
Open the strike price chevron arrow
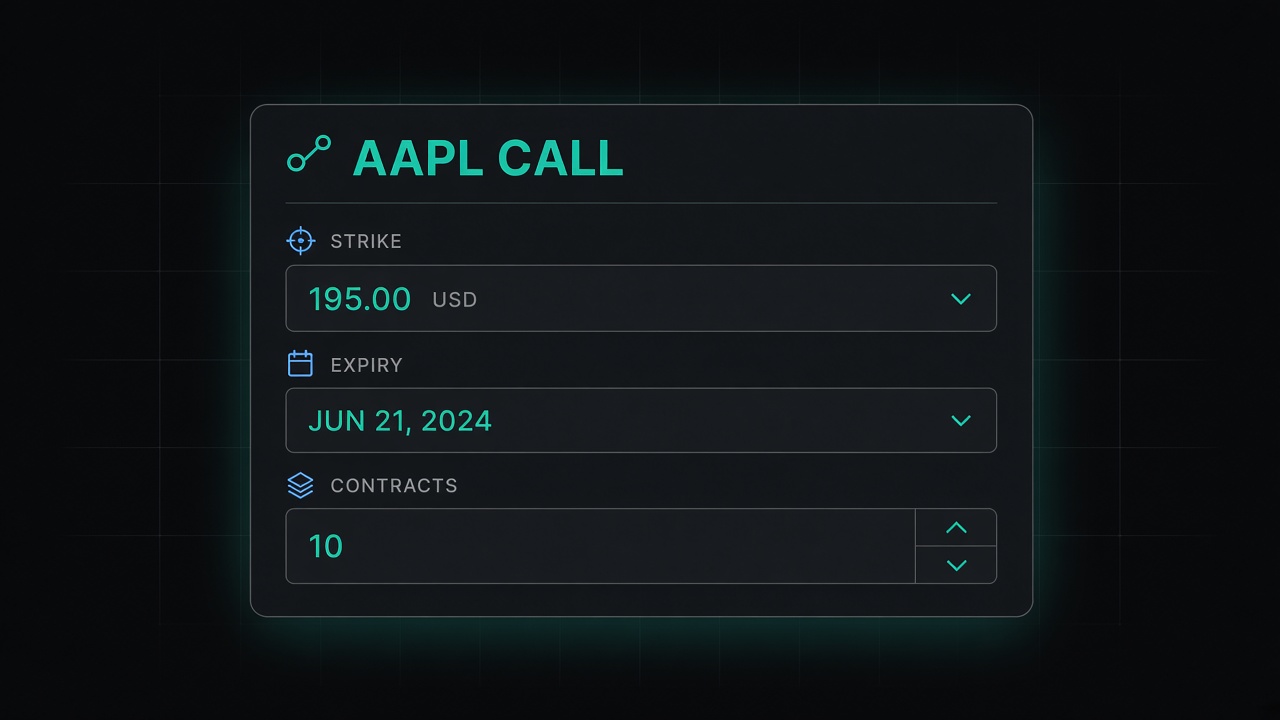pos(961,298)
